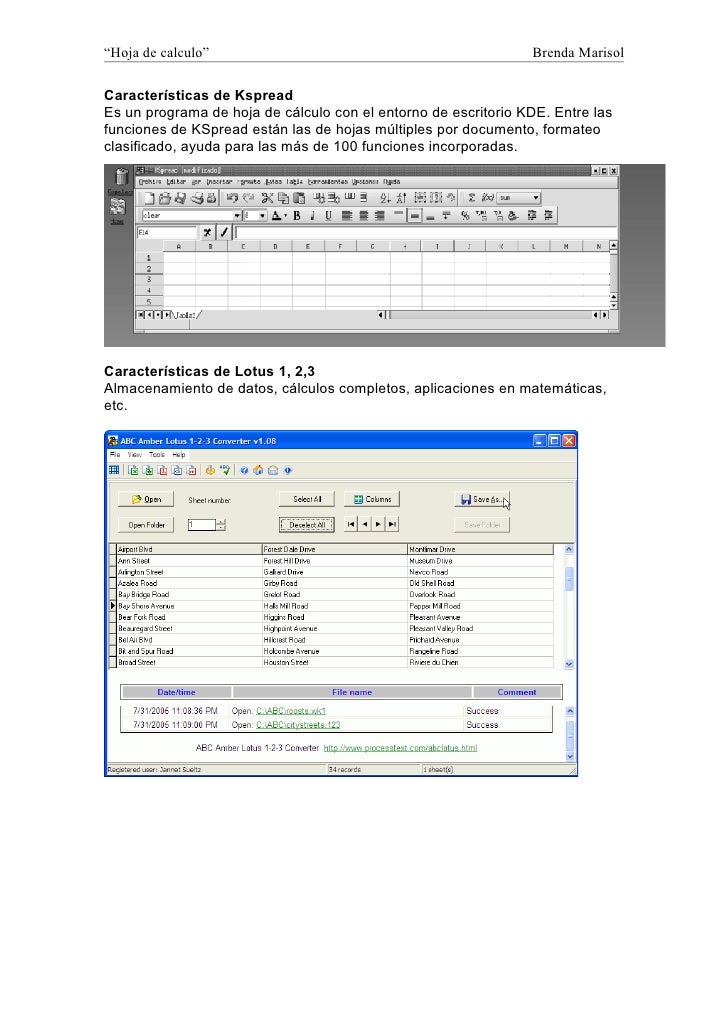Open the Herramientas menu in KSpread
Screen dimensions: 728x1030
(x=327, y=182)
